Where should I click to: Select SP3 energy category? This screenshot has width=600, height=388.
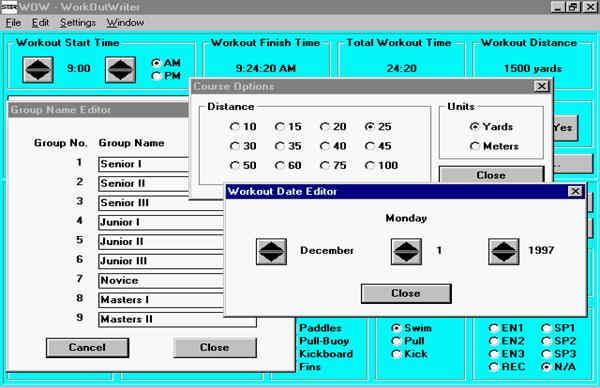(x=559, y=354)
